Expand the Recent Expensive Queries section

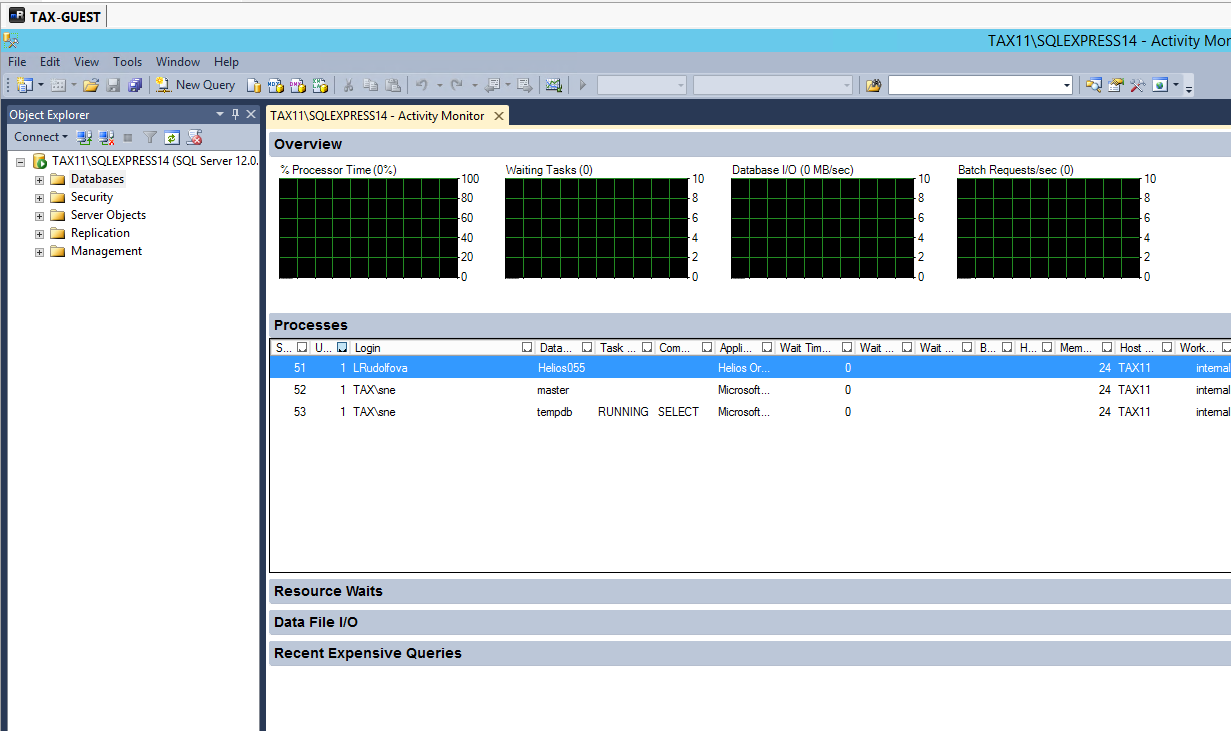point(367,653)
